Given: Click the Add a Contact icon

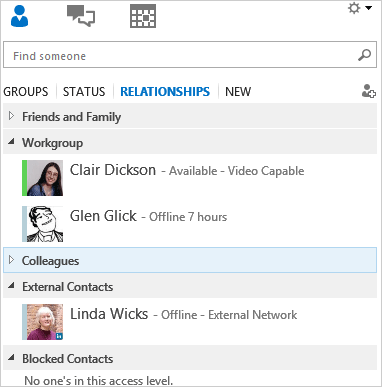Looking at the screenshot, I should pyautogui.click(x=369, y=91).
